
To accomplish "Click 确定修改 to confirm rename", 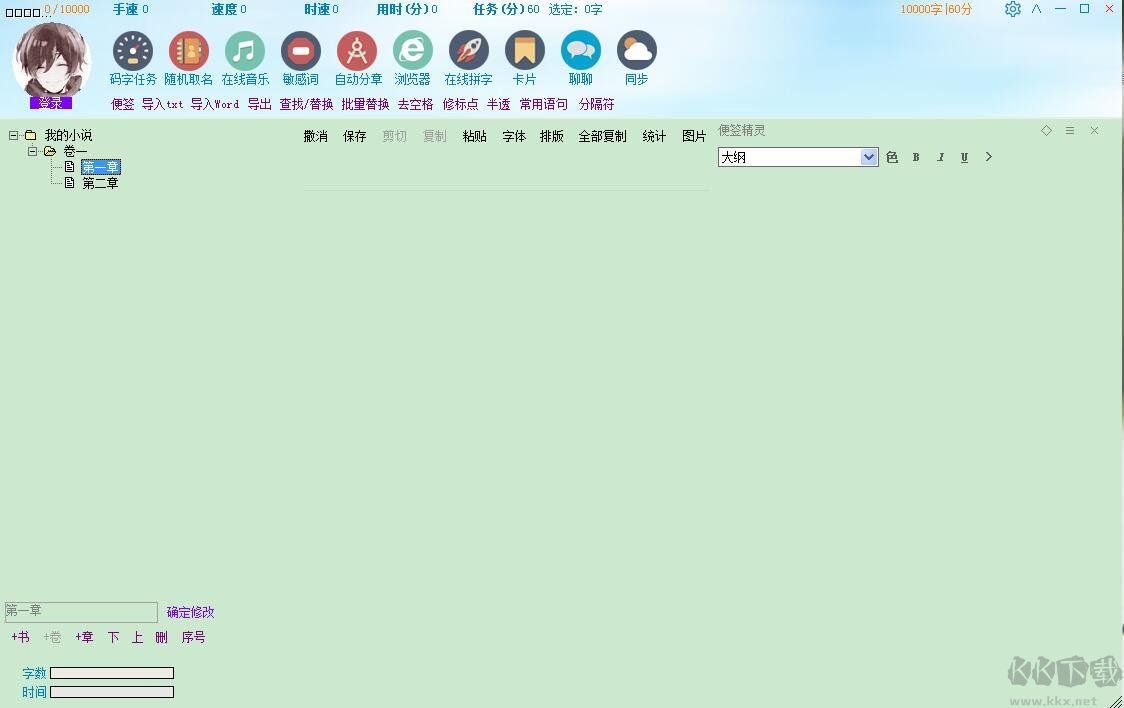I will [x=190, y=612].
